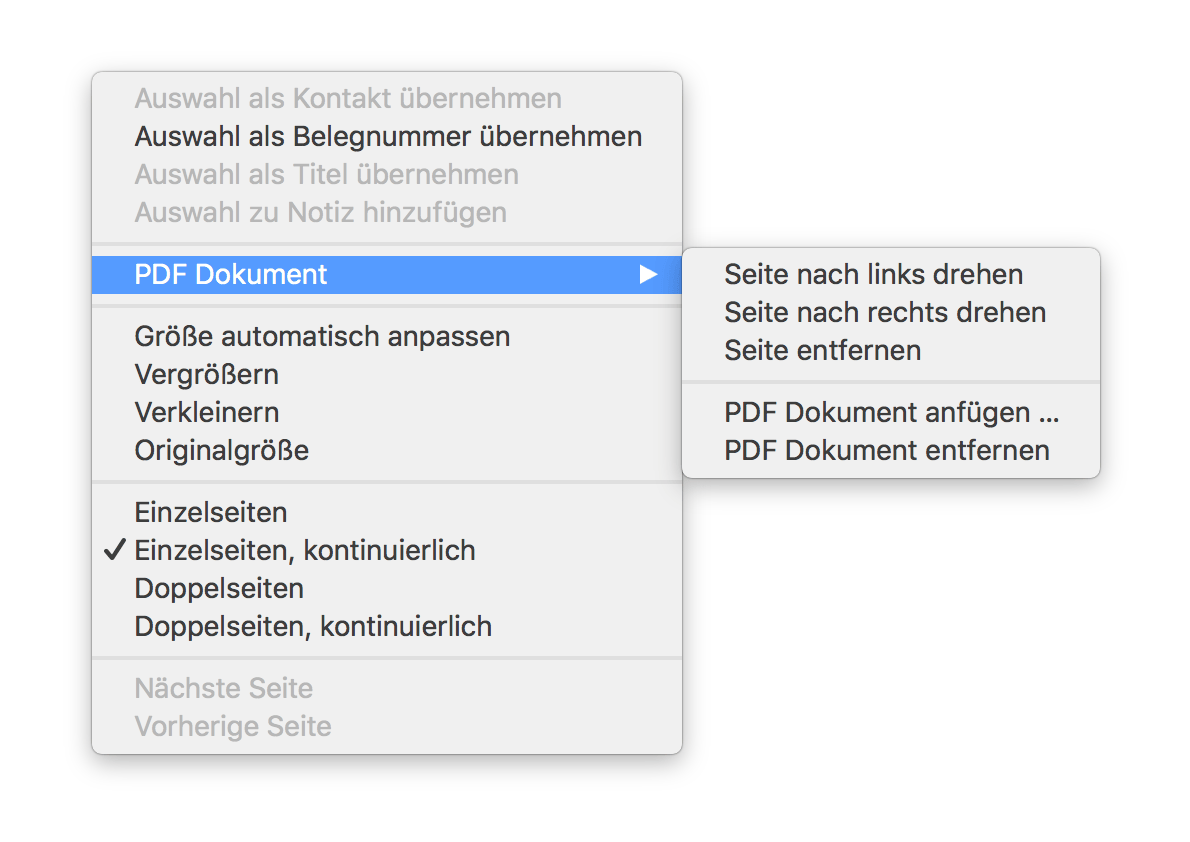Image resolution: width=1190 pixels, height=842 pixels.
Task: Zoom out using 'Verkleinern'
Action: pyautogui.click(x=207, y=412)
